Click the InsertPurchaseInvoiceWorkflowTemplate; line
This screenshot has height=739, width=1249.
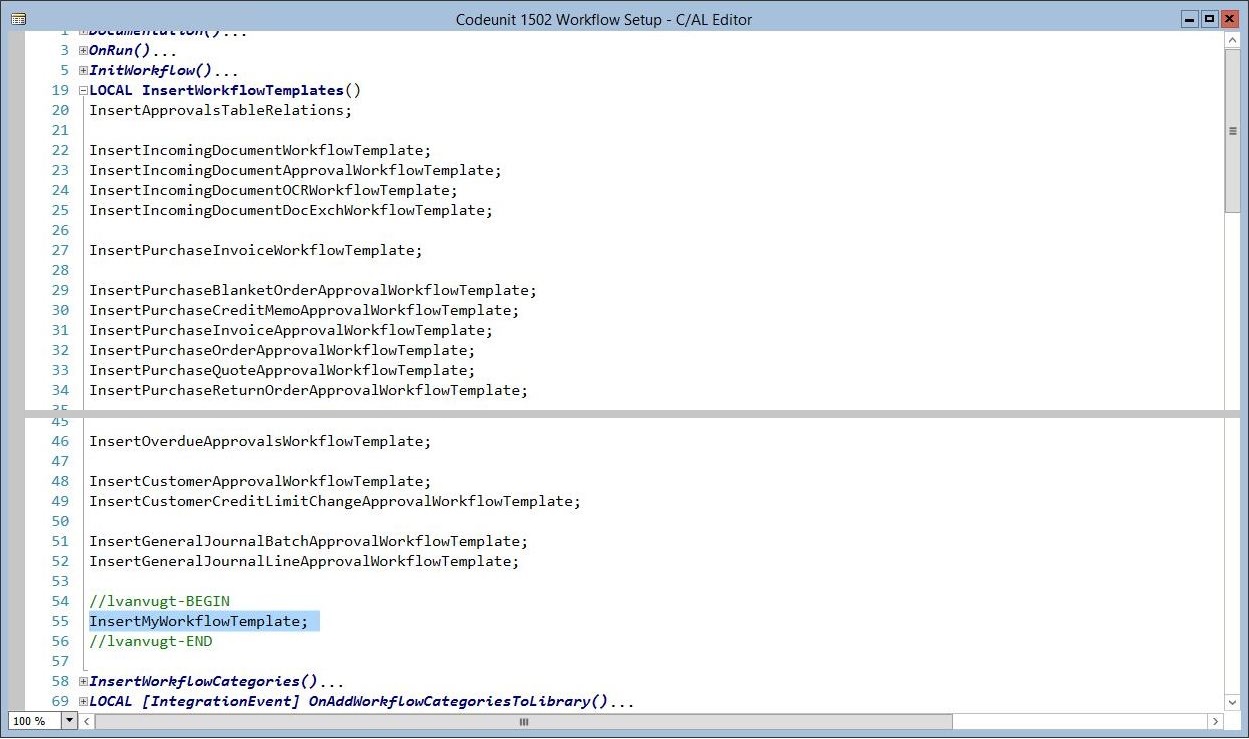coord(256,250)
